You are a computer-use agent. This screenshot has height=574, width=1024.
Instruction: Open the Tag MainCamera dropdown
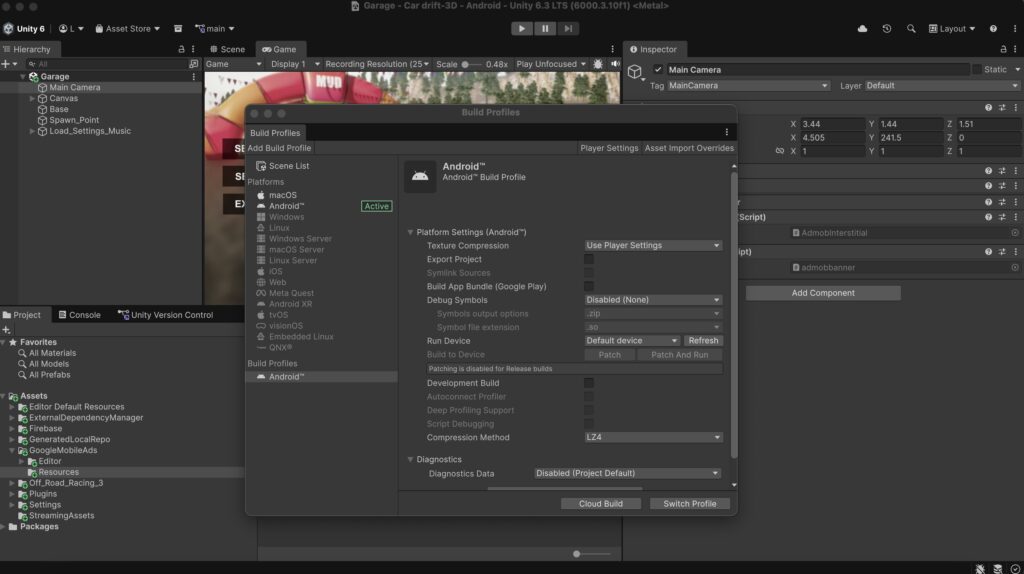tap(748, 86)
